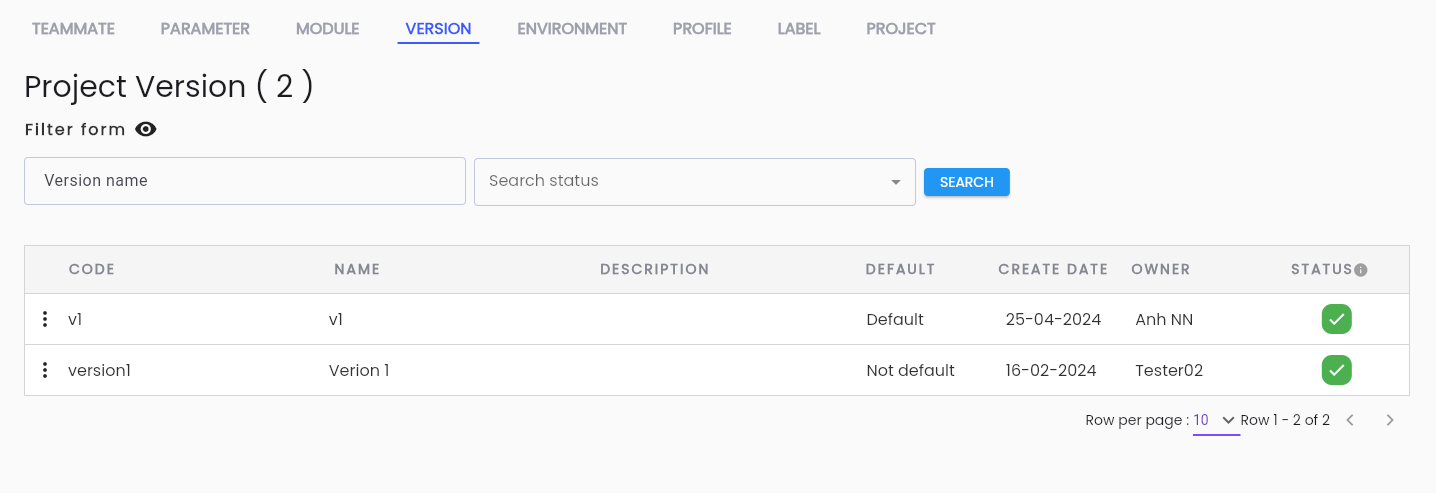
Task: Open the Module tab
Action: 327,29
